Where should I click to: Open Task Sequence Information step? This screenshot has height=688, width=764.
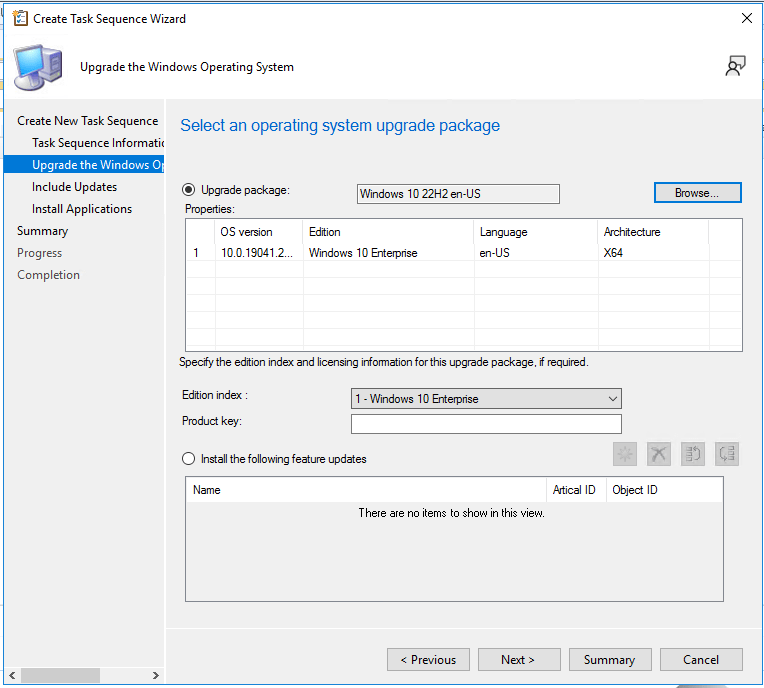(x=98, y=143)
